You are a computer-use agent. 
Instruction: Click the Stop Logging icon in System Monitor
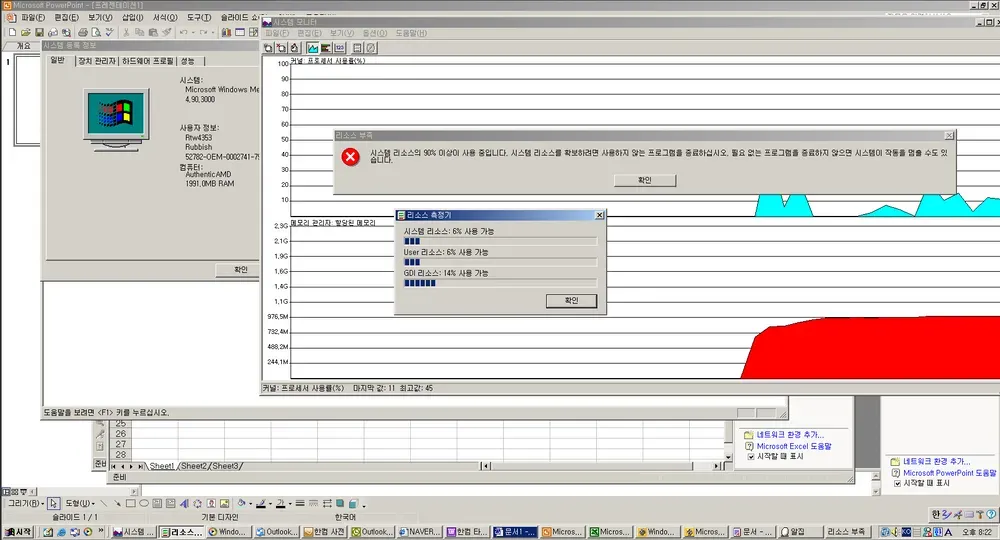pyautogui.click(x=371, y=48)
